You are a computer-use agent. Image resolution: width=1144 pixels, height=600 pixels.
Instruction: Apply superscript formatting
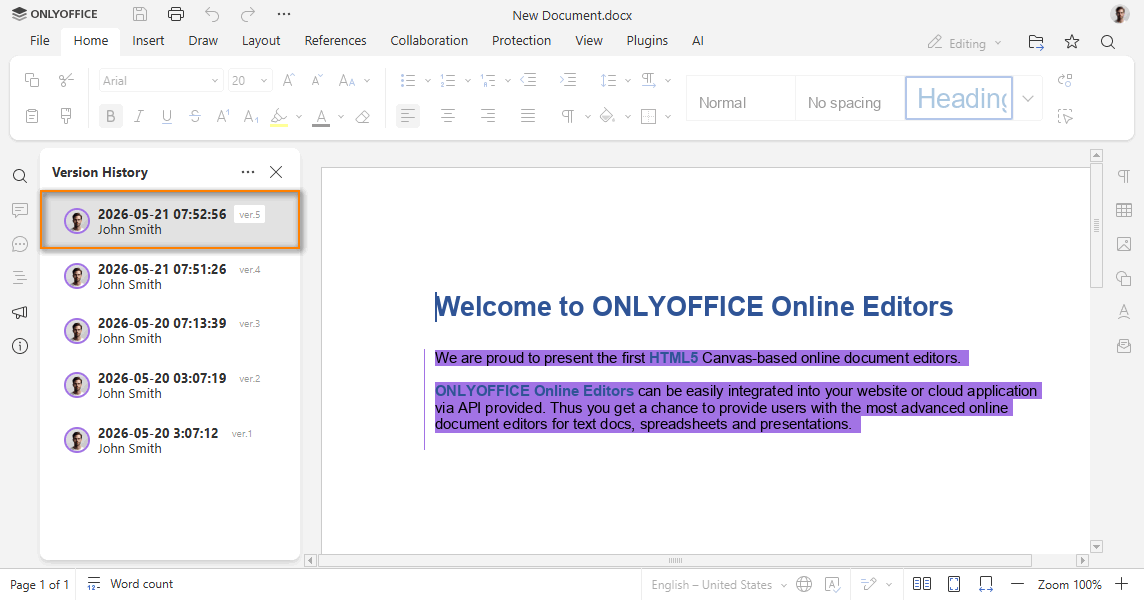[x=223, y=116]
